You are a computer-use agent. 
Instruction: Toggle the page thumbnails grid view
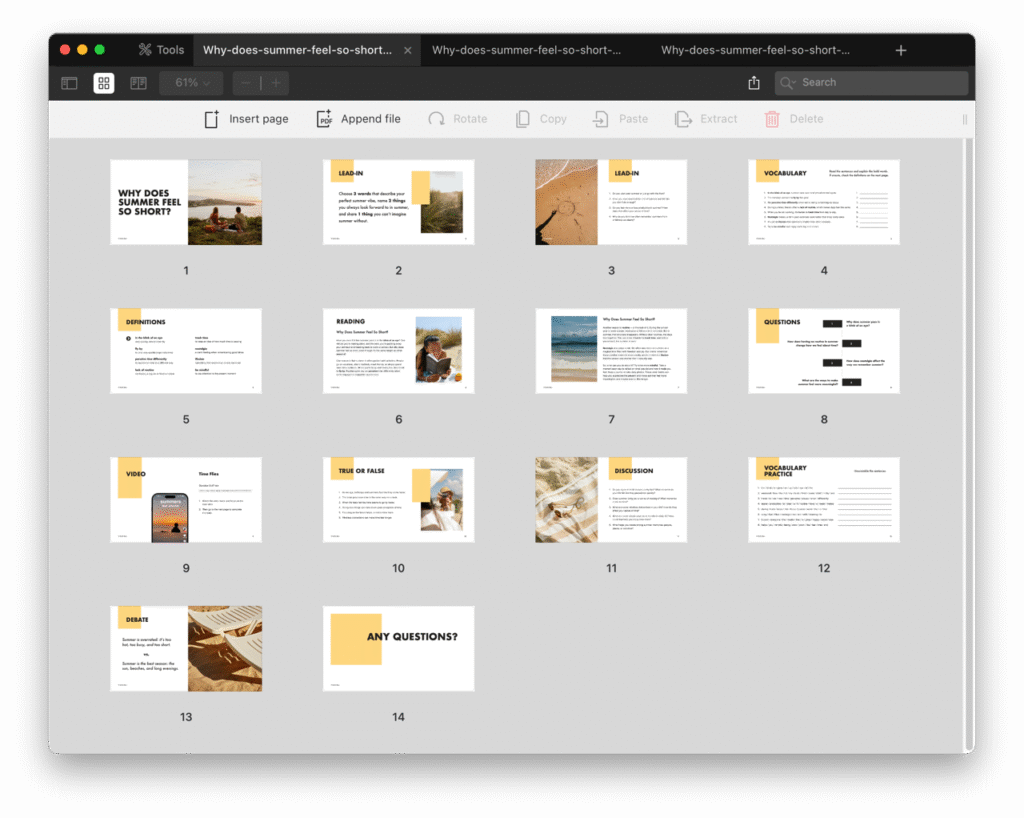(x=104, y=83)
